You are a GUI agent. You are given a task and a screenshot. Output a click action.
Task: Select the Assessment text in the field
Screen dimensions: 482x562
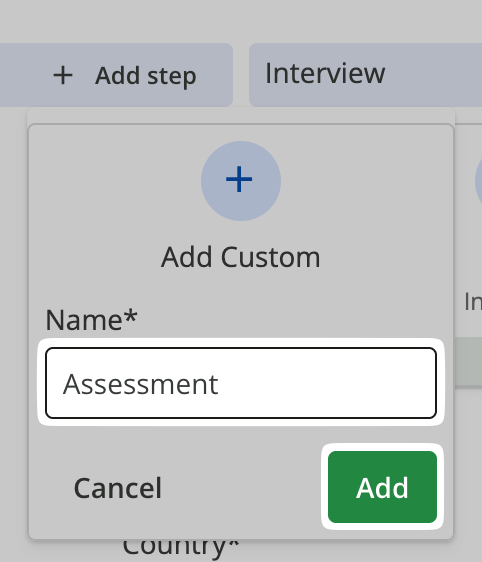tap(140, 384)
